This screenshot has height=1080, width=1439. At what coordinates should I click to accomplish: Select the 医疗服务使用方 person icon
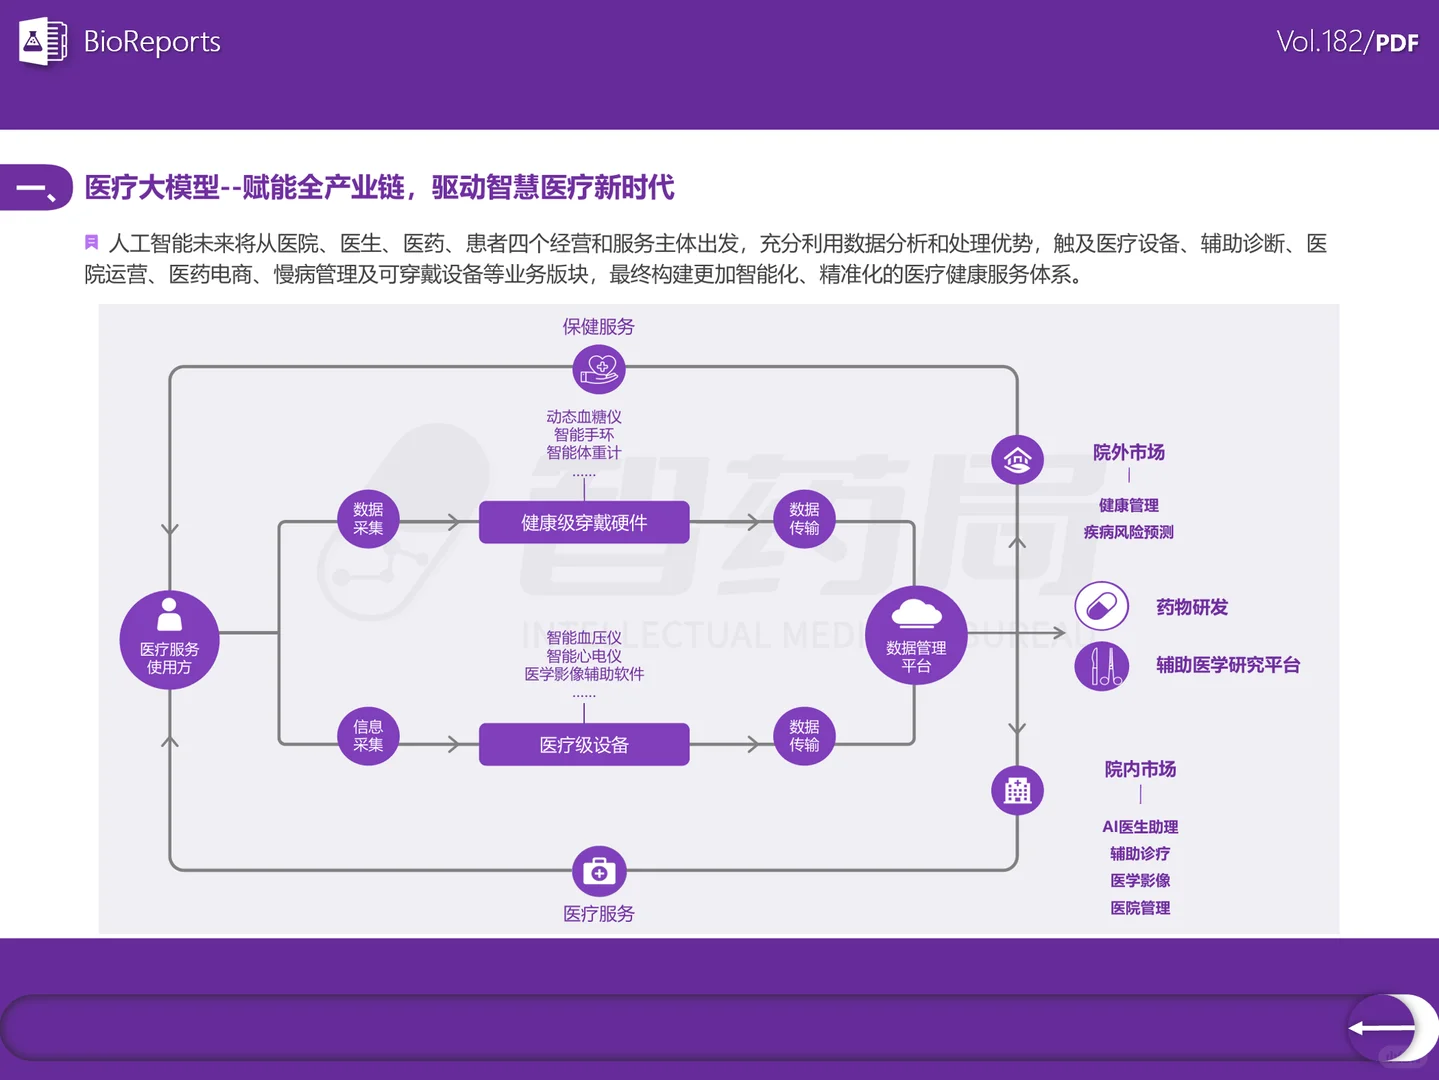tap(168, 640)
